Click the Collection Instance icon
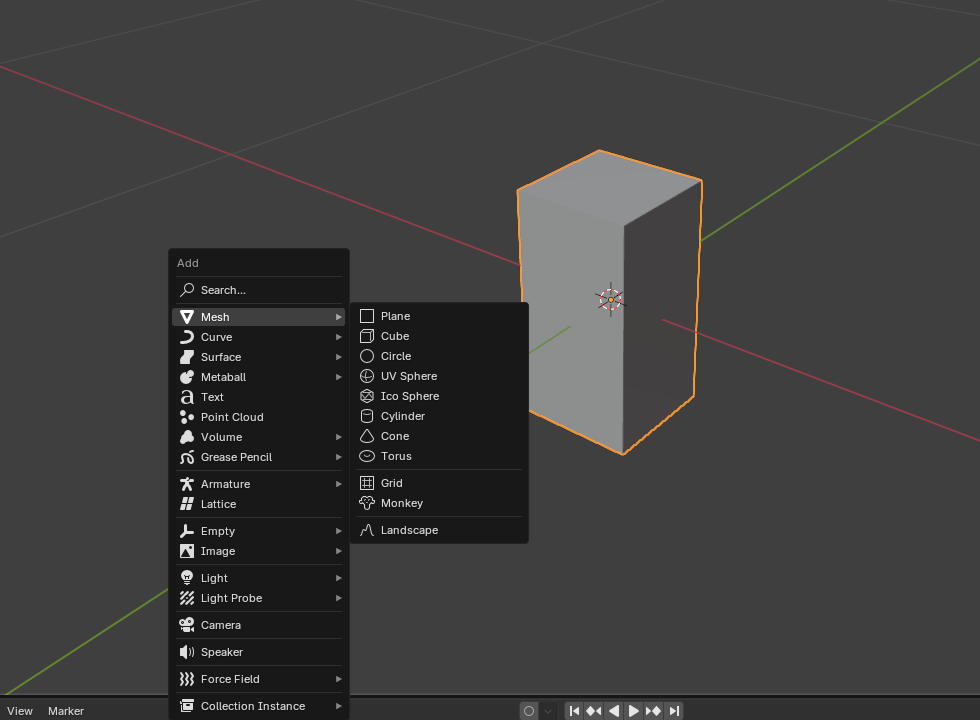This screenshot has width=980, height=720. pos(187,706)
